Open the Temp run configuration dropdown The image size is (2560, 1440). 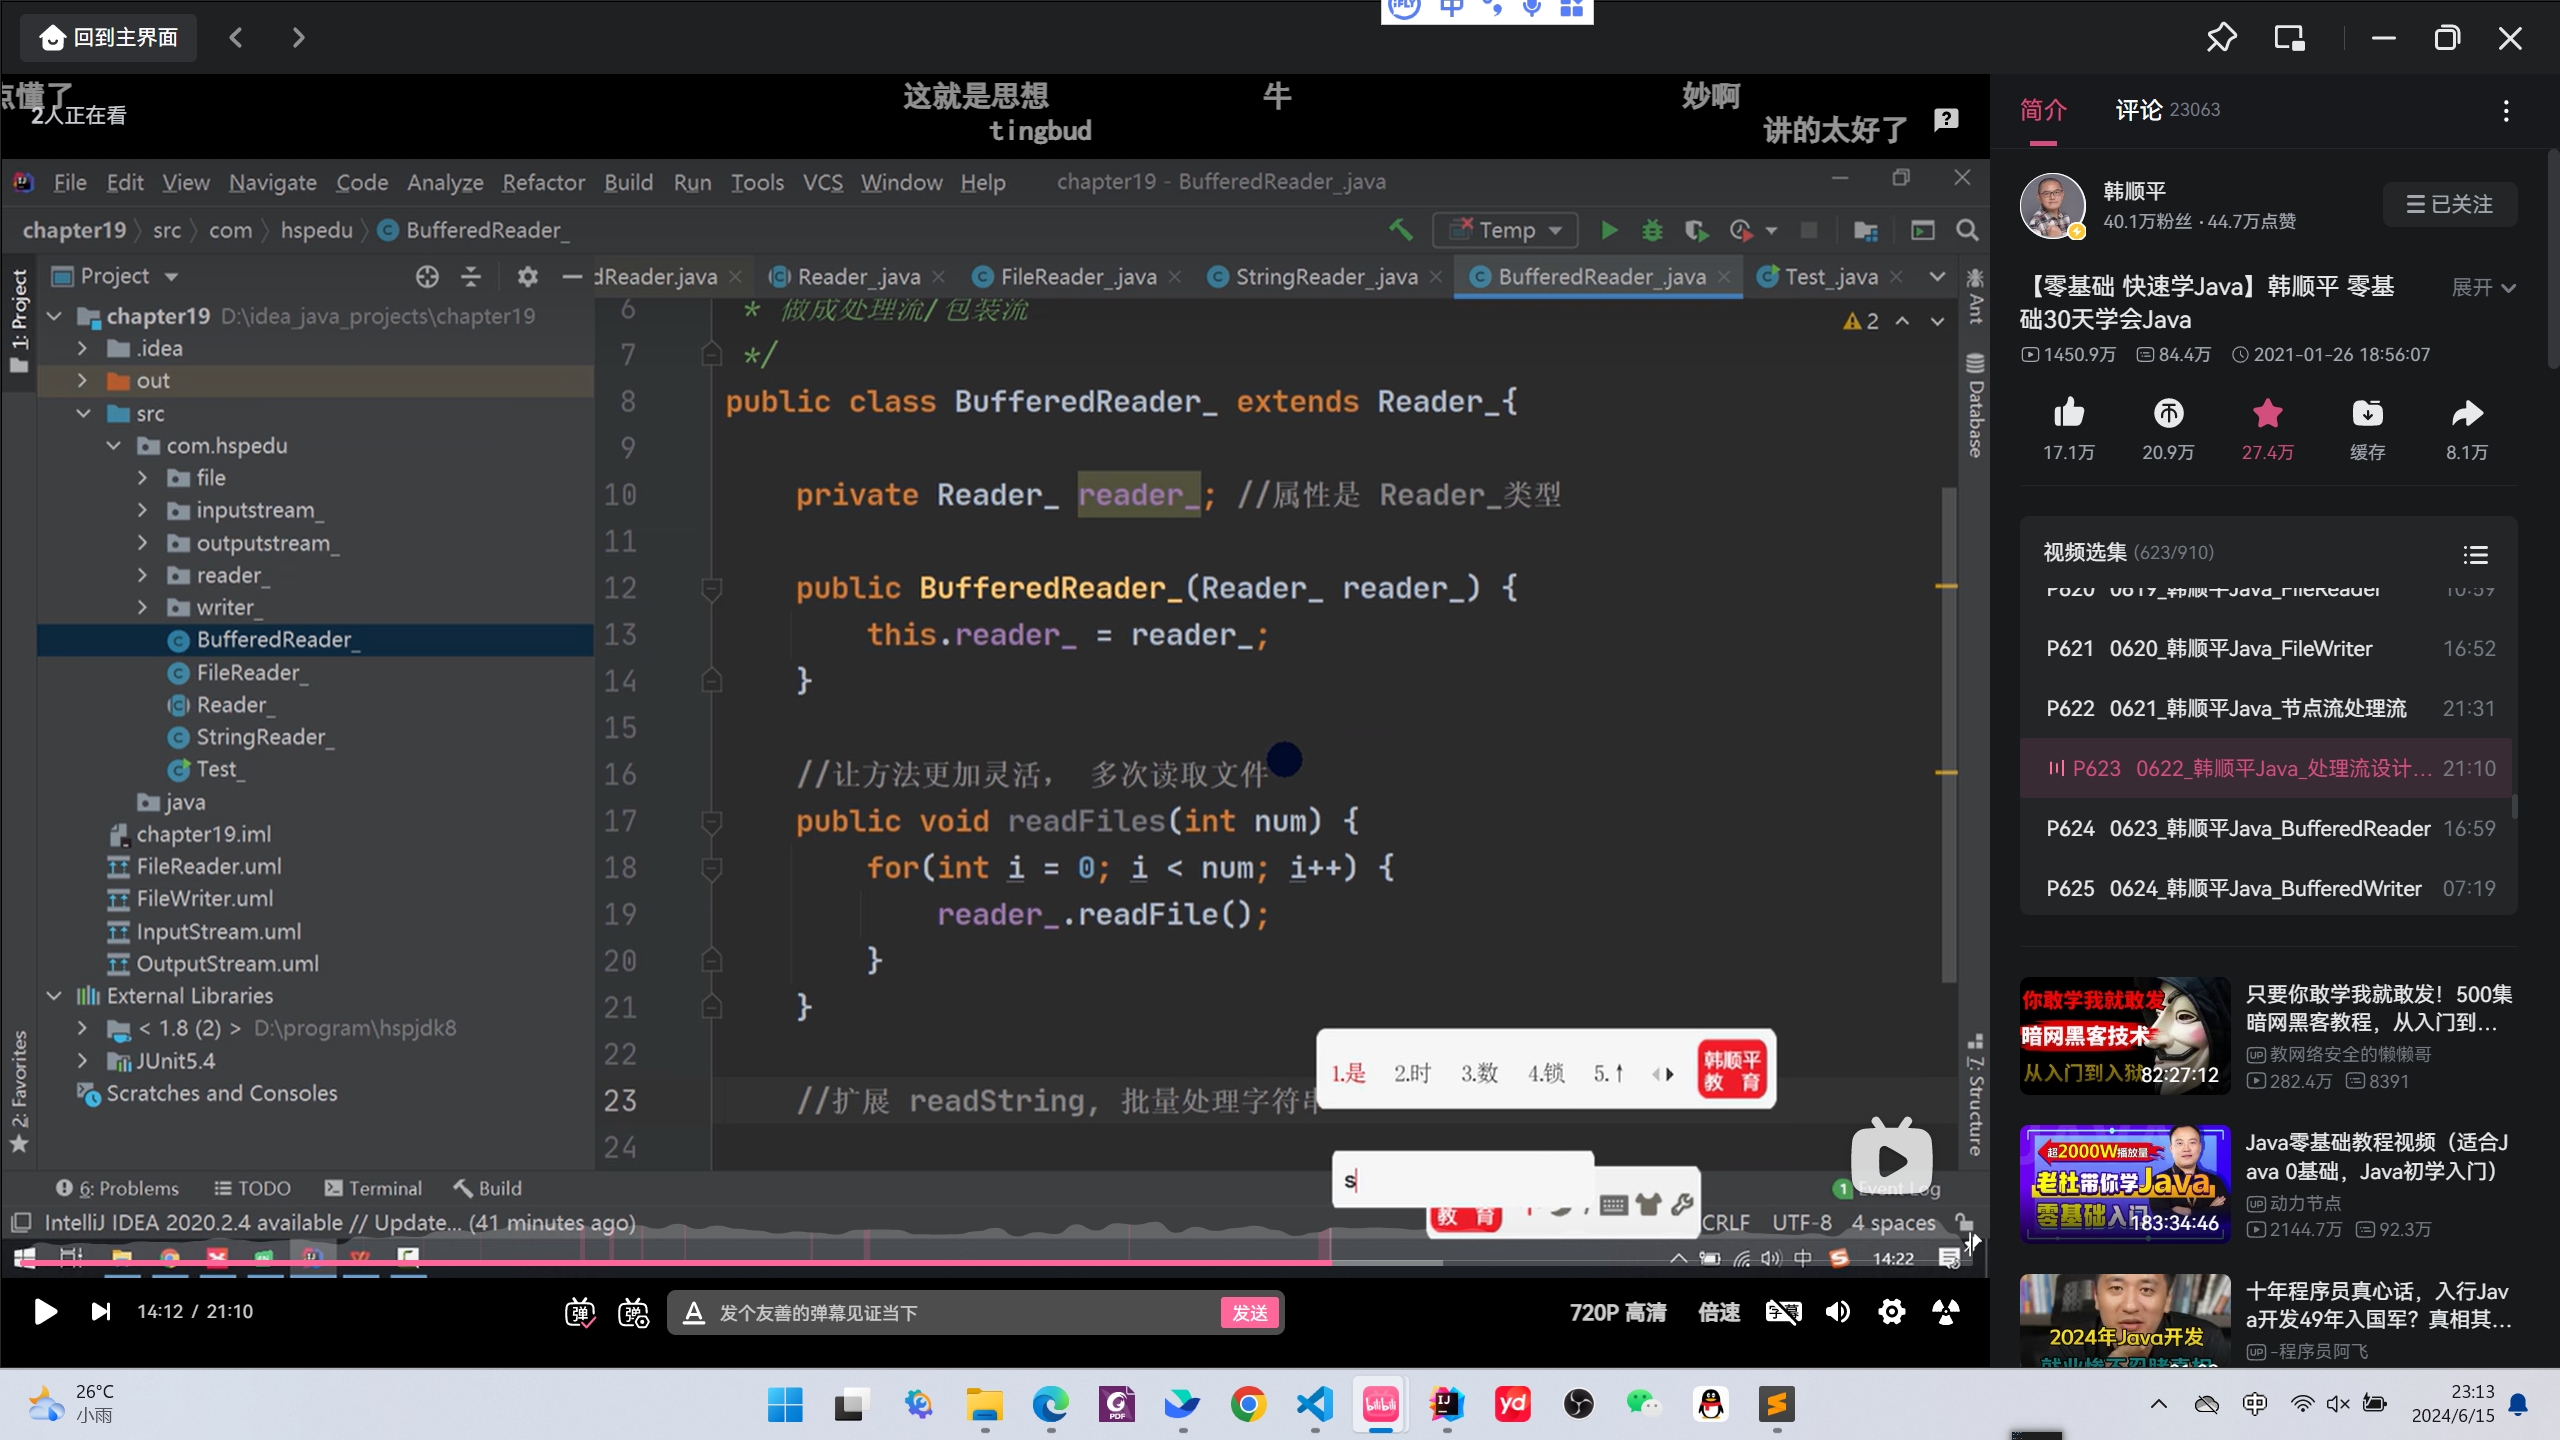pos(1505,231)
